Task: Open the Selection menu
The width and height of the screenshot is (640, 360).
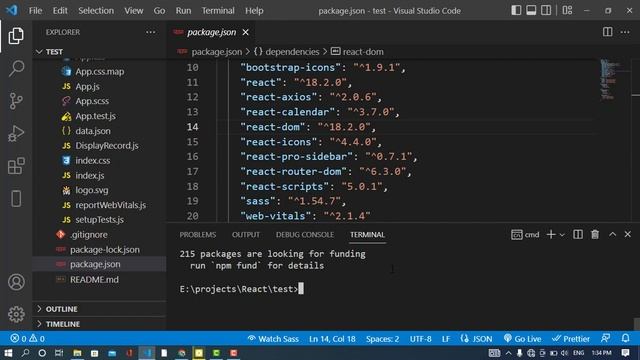Action: [96, 11]
